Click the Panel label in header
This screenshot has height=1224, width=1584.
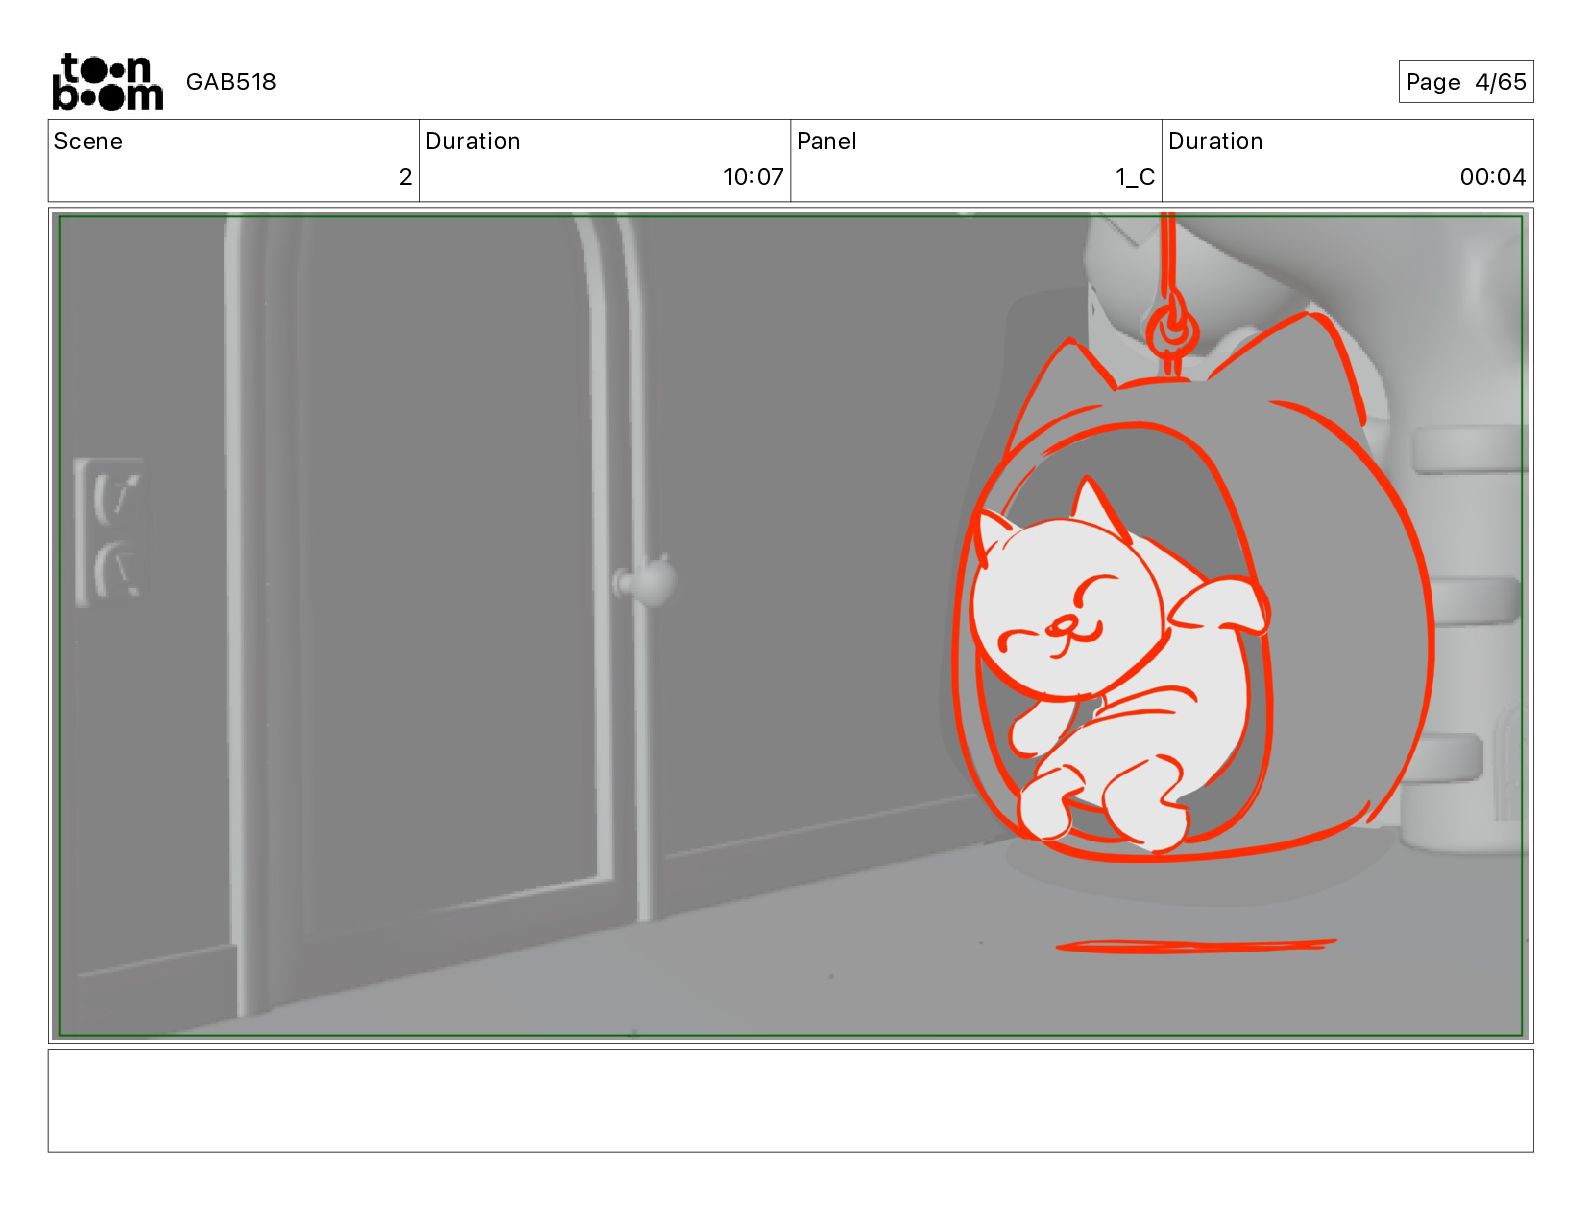click(x=826, y=141)
